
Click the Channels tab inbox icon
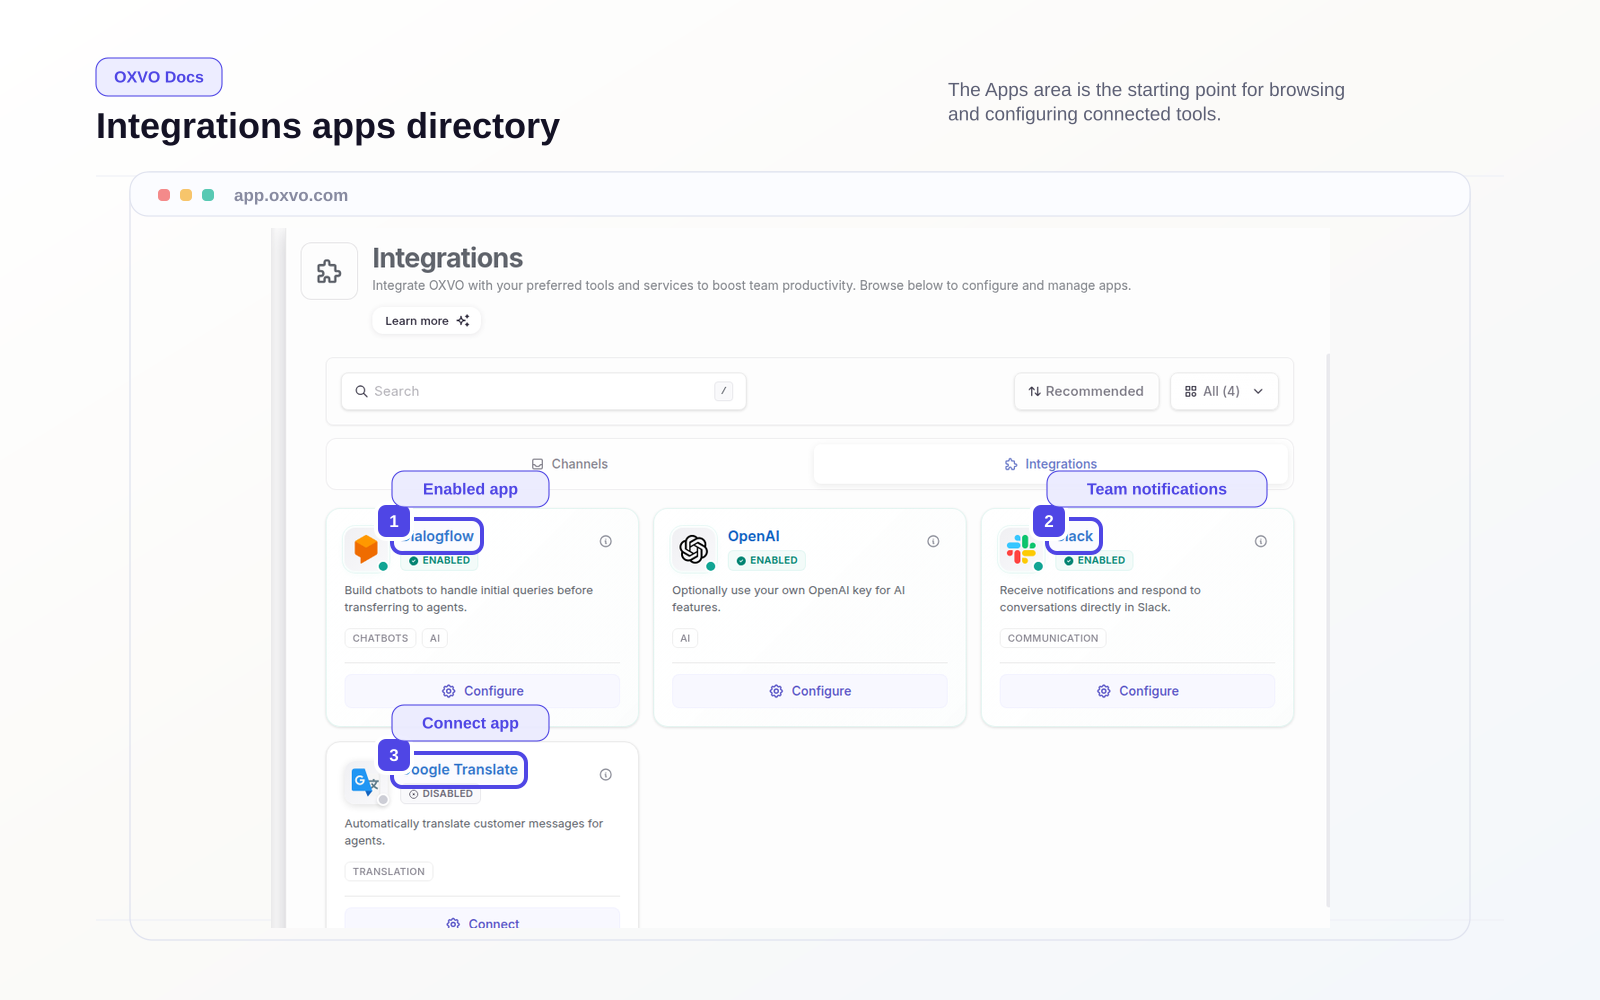[538, 464]
